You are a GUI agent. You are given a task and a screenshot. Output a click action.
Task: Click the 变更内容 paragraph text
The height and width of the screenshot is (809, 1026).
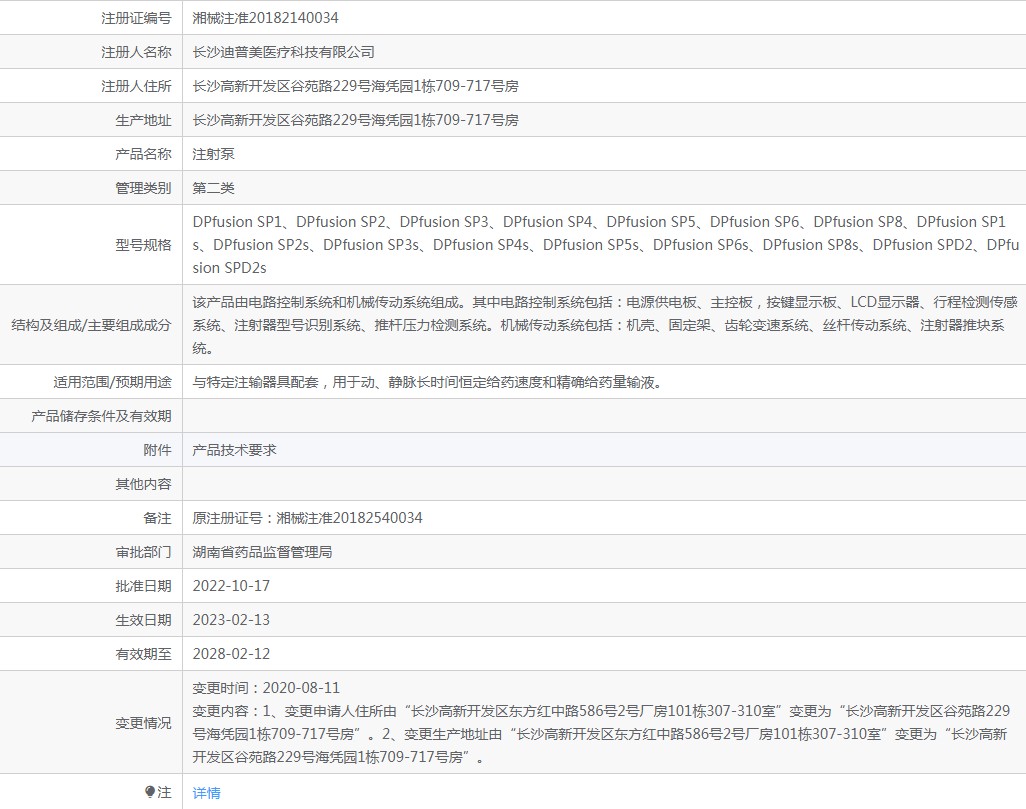coord(601,734)
